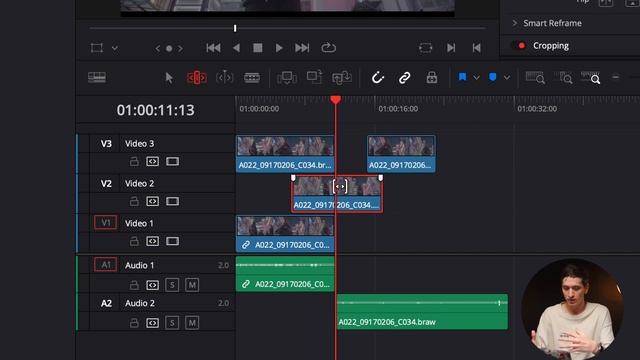Click the red timeline playhead handle

(336, 100)
